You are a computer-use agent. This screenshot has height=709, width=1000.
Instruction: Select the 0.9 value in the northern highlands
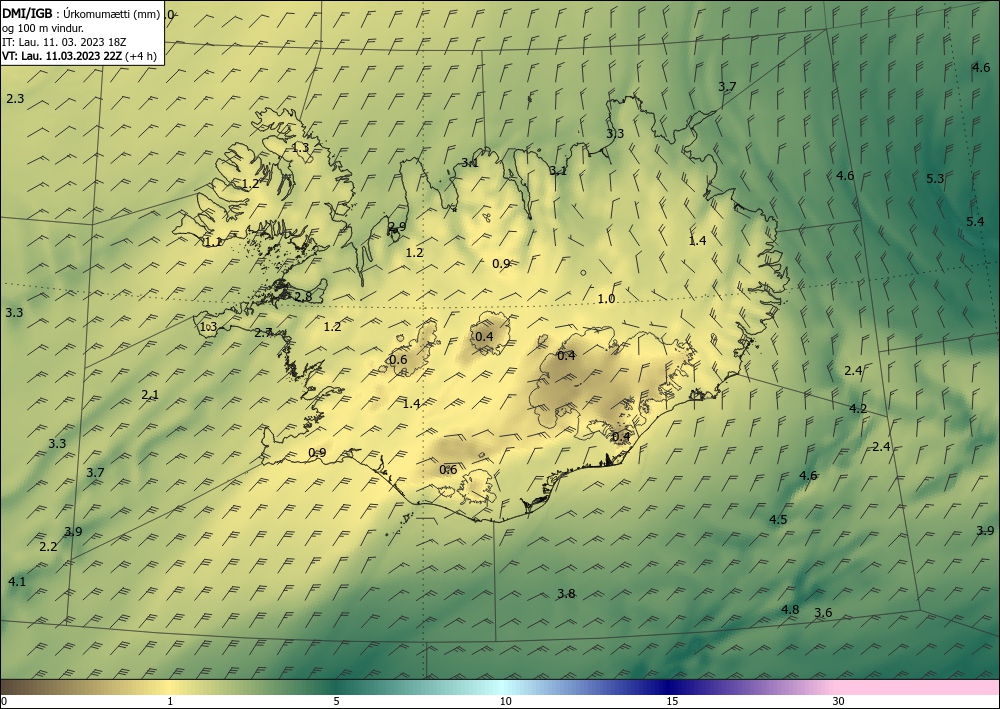501,263
